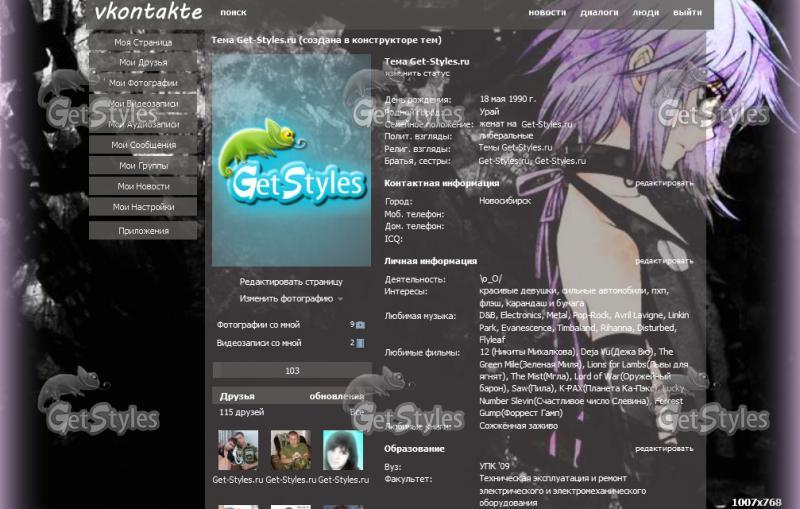Click the 103 rating bar
Image resolution: width=800 pixels, height=509 pixels.
[x=292, y=371]
